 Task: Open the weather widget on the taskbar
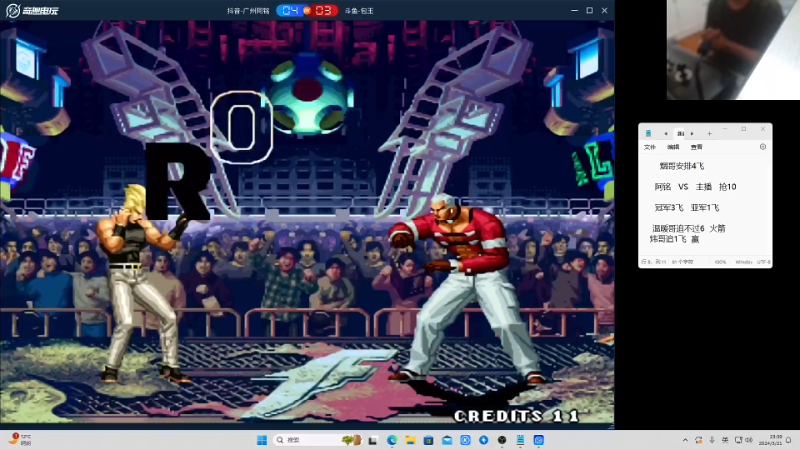pos(20,440)
